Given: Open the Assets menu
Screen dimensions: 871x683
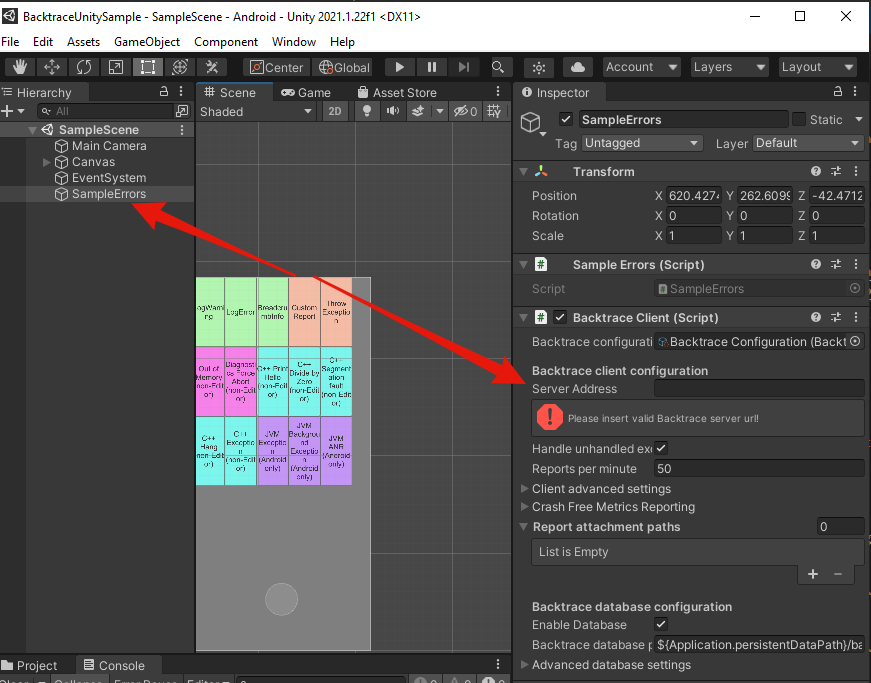Looking at the screenshot, I should 83,42.
